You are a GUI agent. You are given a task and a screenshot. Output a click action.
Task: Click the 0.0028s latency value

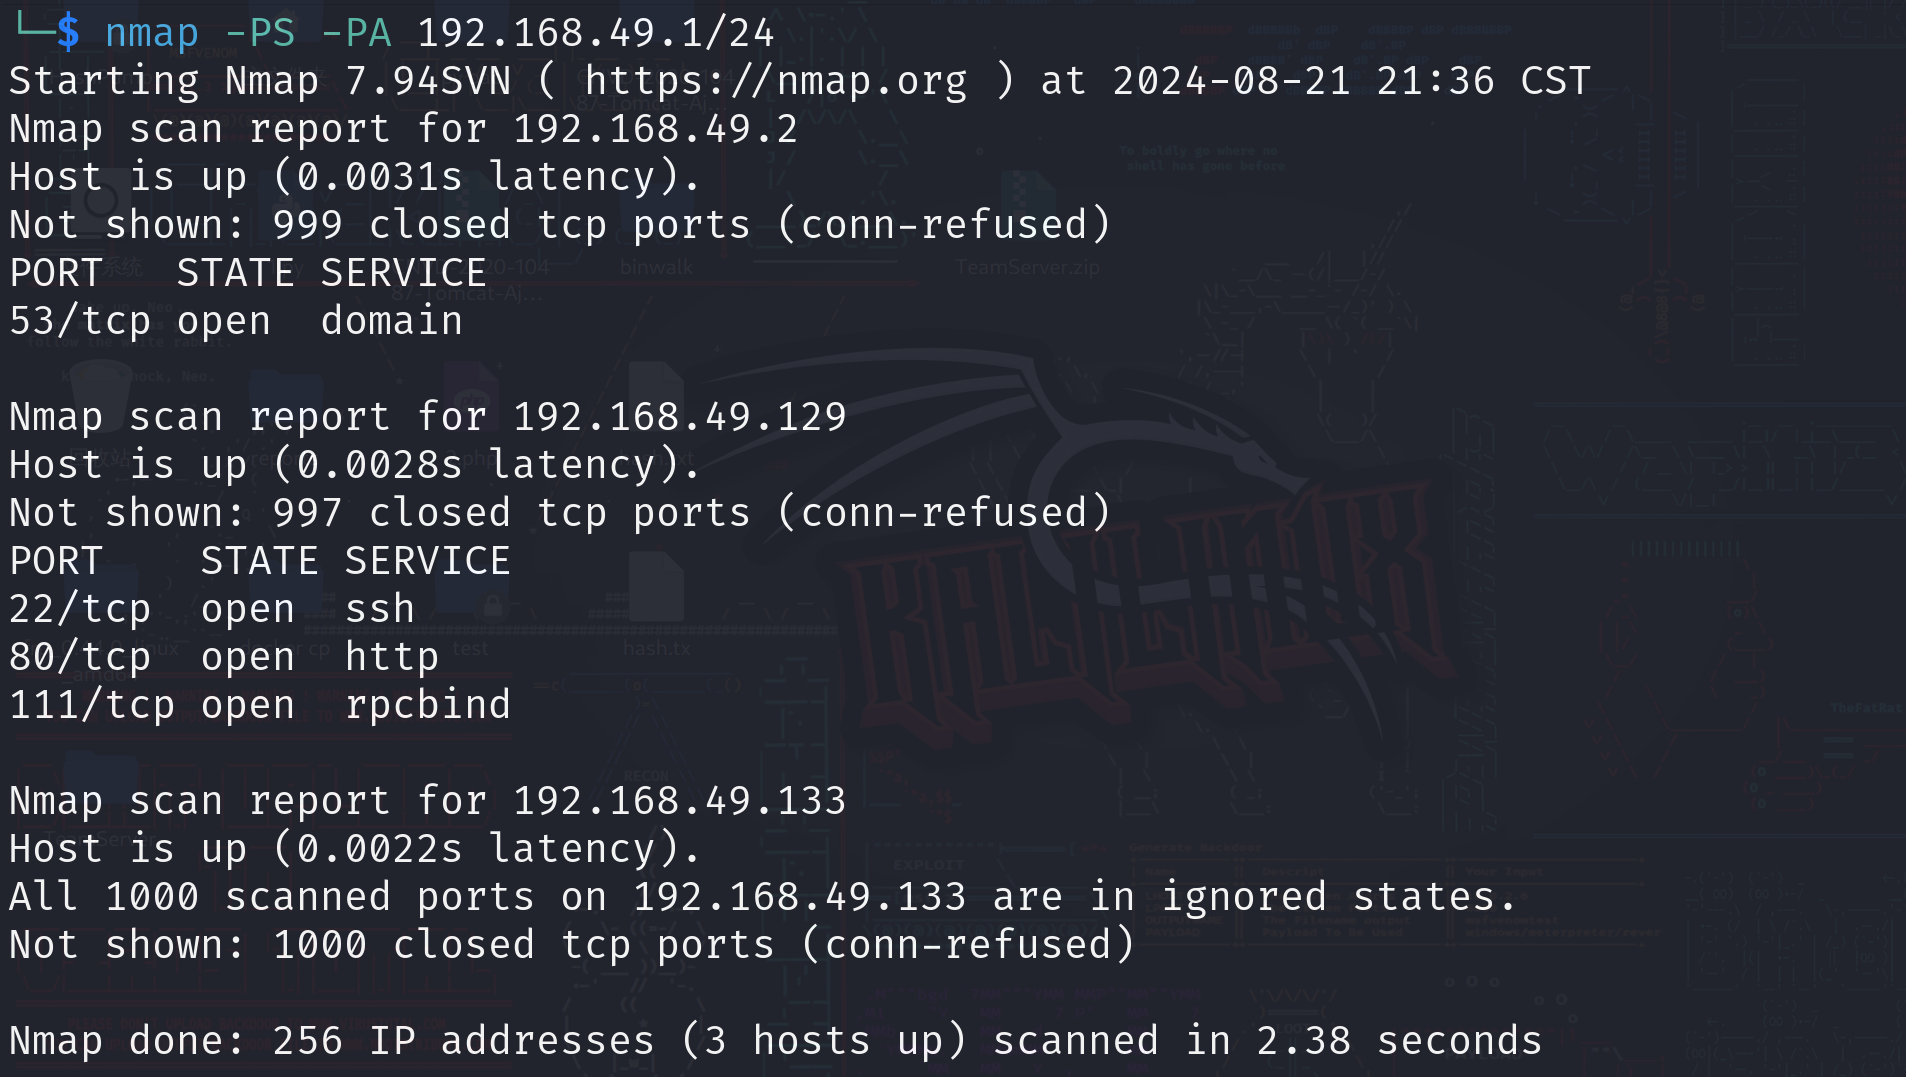pyautogui.click(x=380, y=465)
